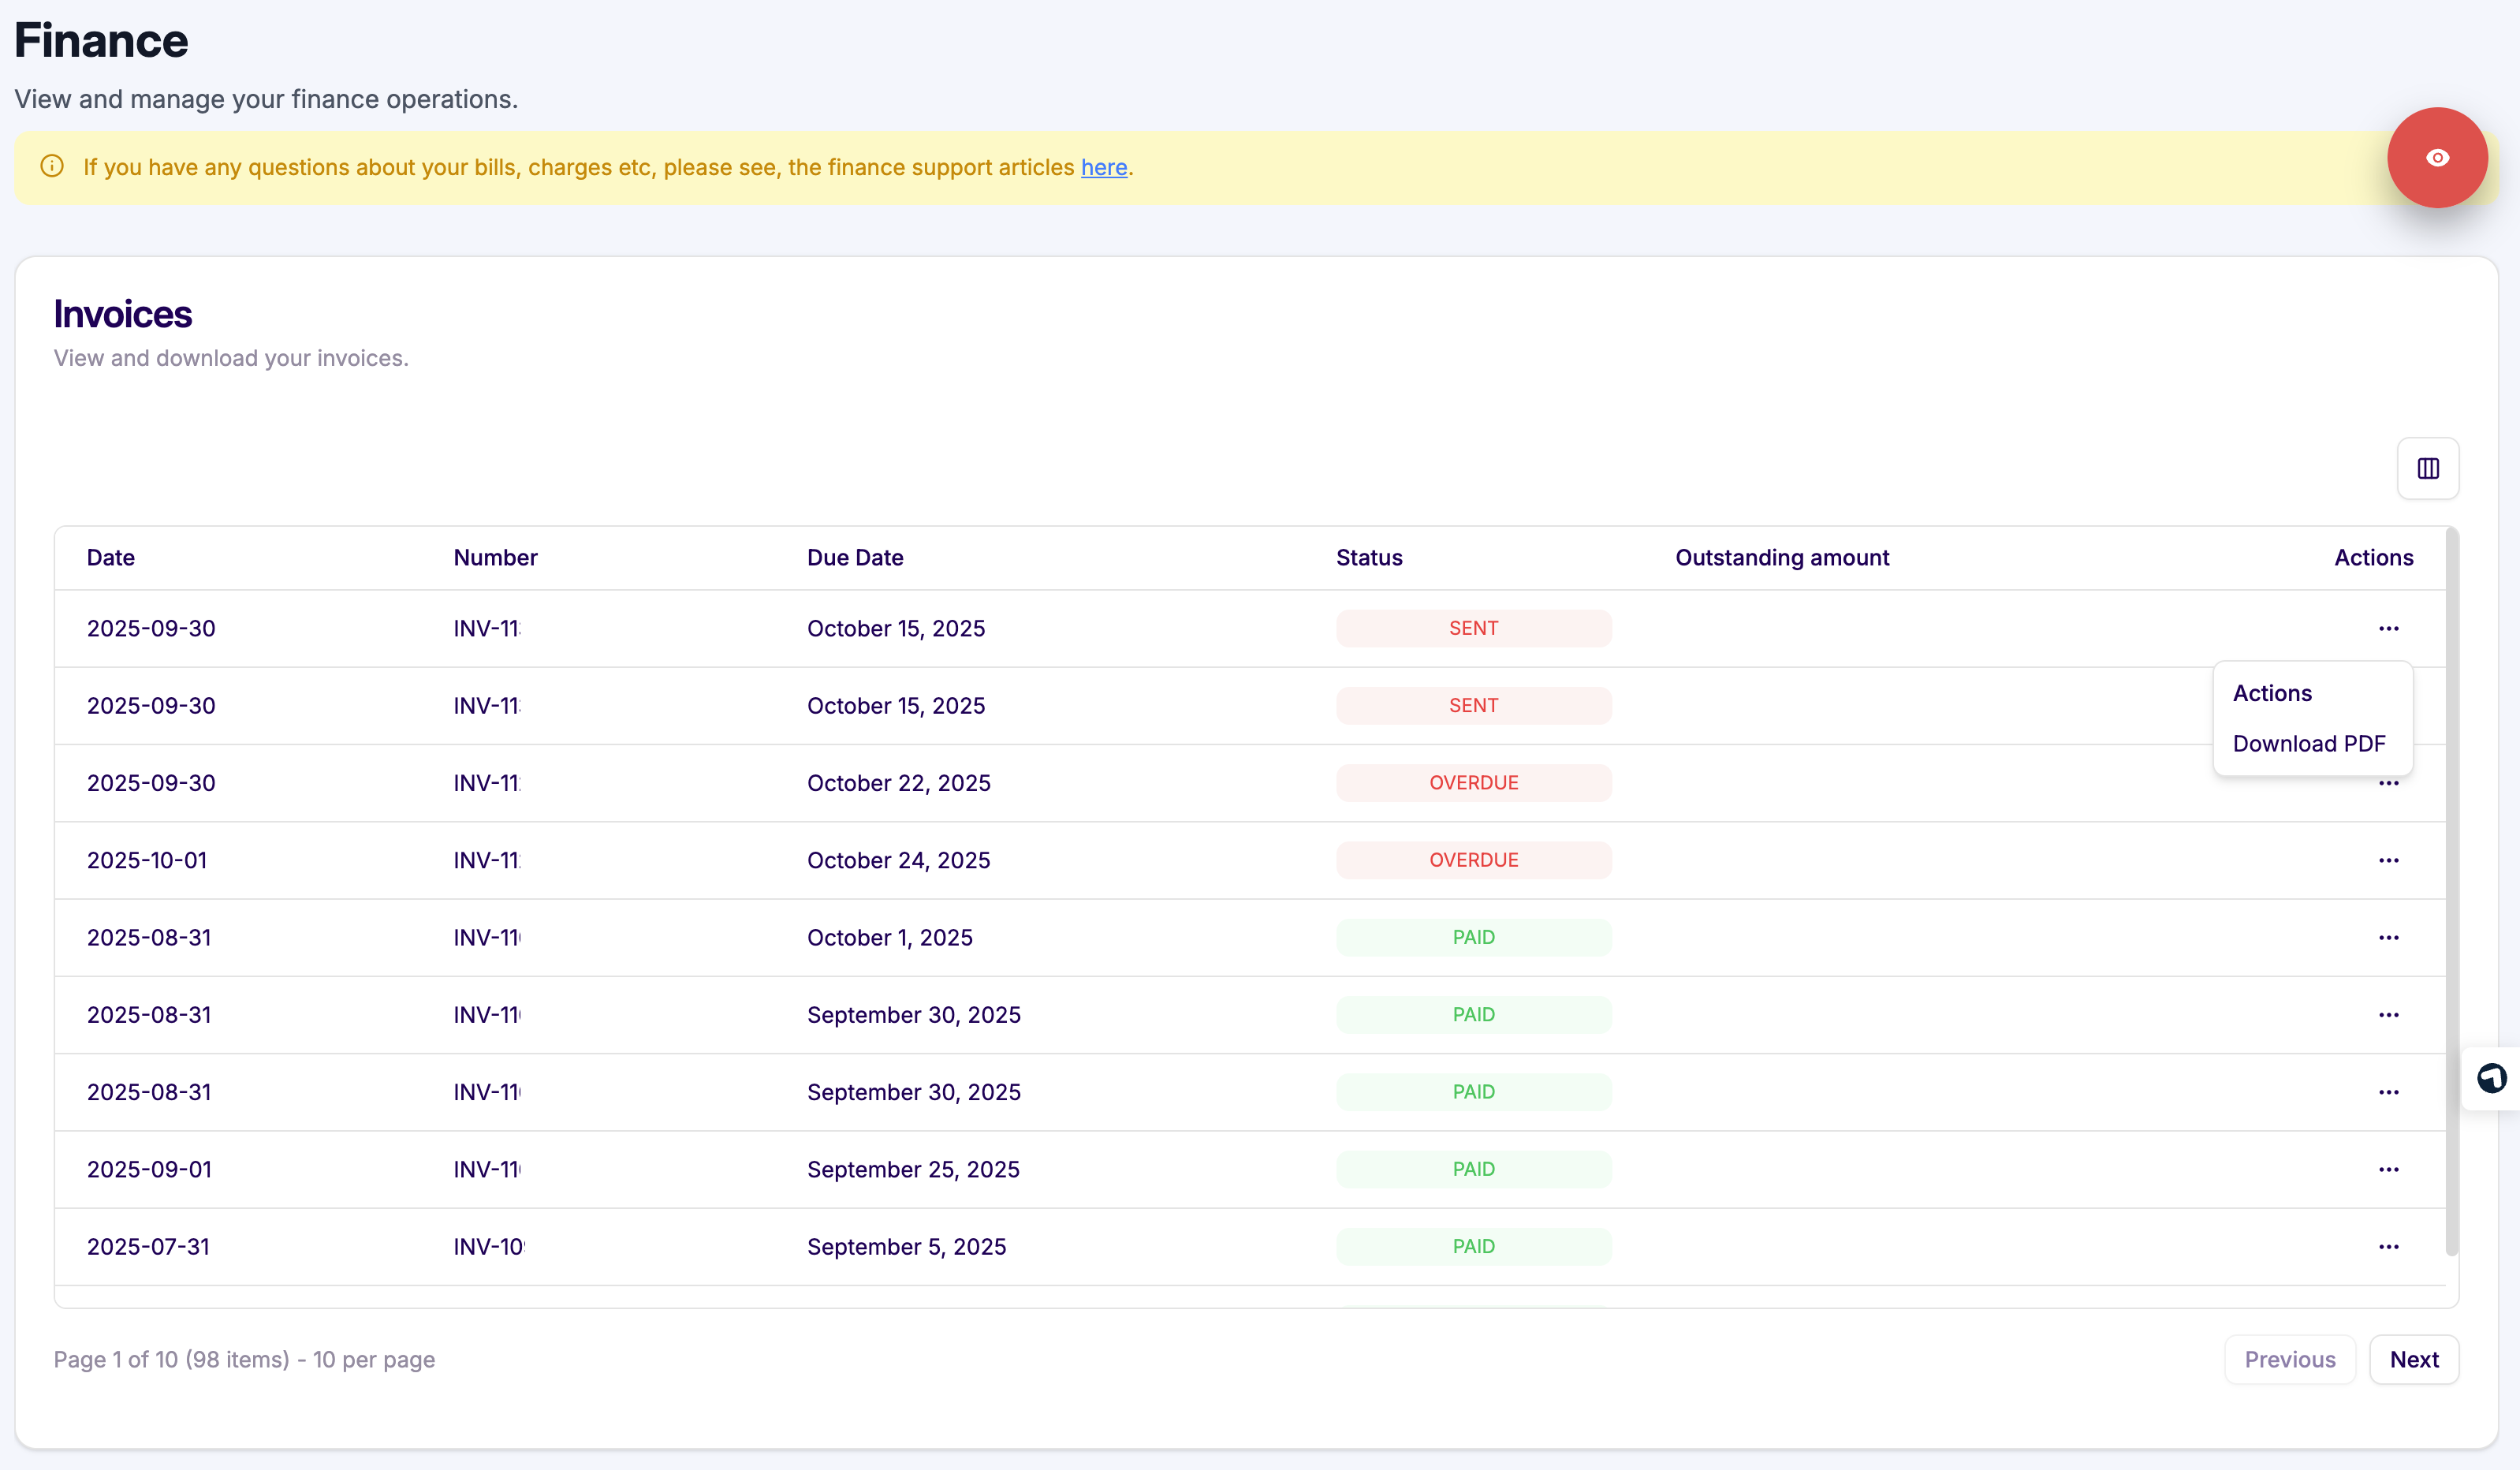The width and height of the screenshot is (2520, 1470).
Task: Open actions menu for October 1 invoice
Action: click(x=2388, y=937)
